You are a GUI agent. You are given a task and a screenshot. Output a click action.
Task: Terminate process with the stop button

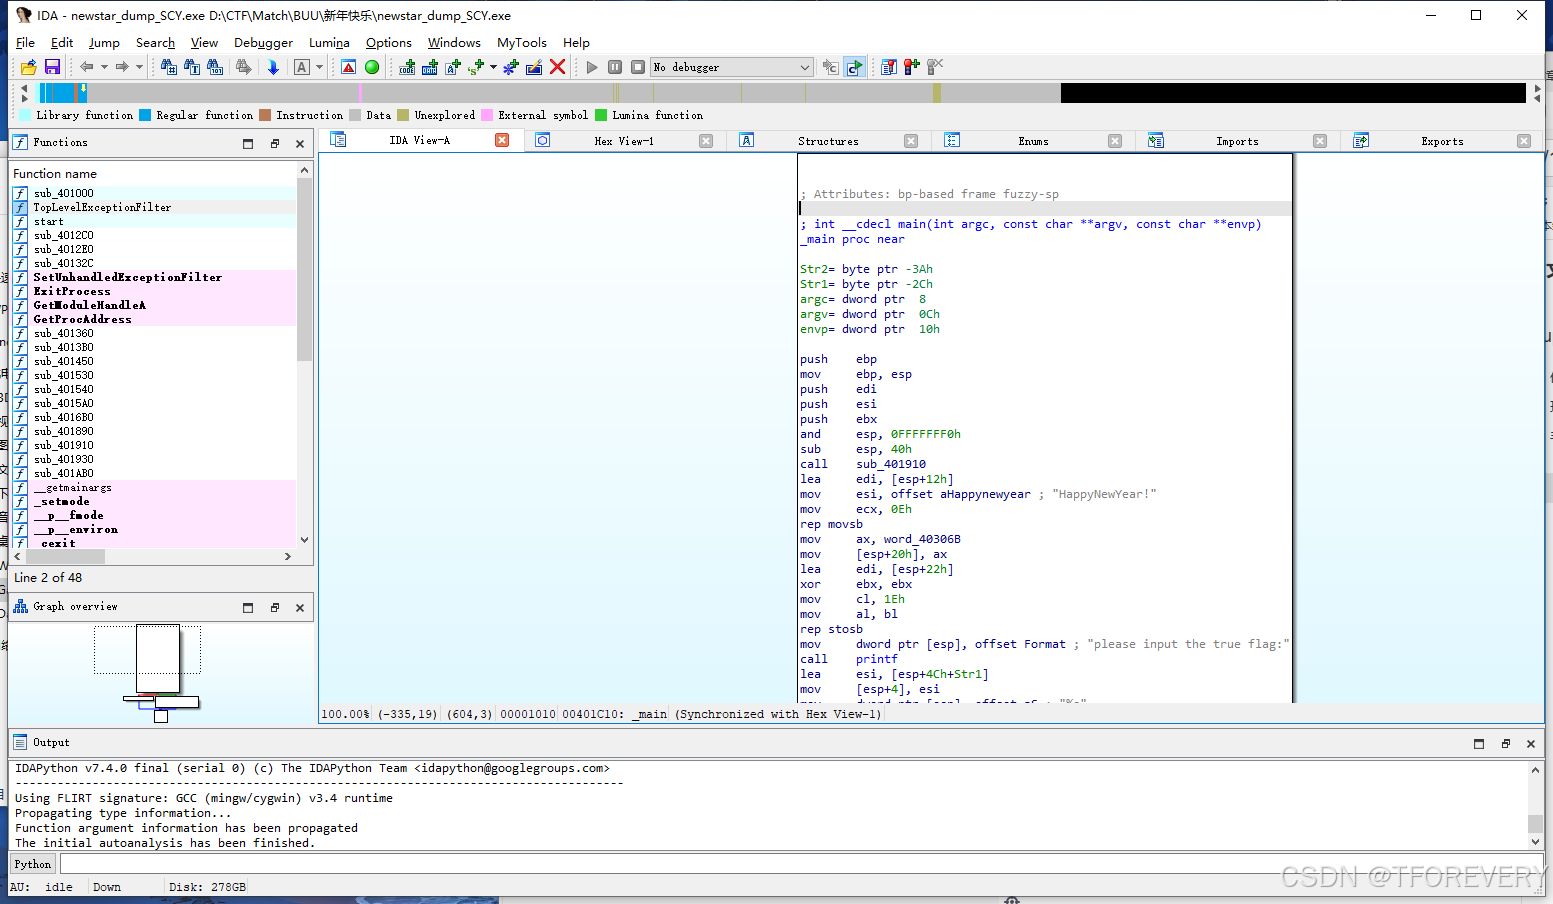coord(638,67)
